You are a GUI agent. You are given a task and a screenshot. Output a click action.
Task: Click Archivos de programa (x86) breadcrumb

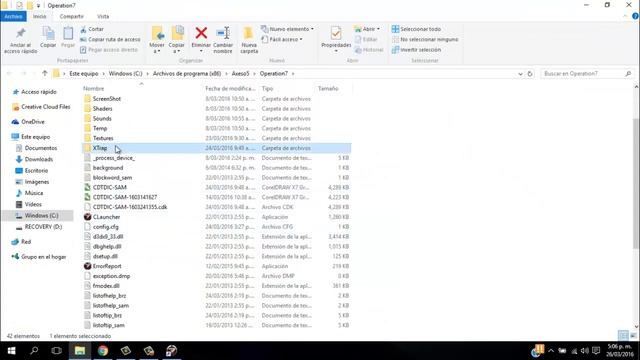point(187,74)
